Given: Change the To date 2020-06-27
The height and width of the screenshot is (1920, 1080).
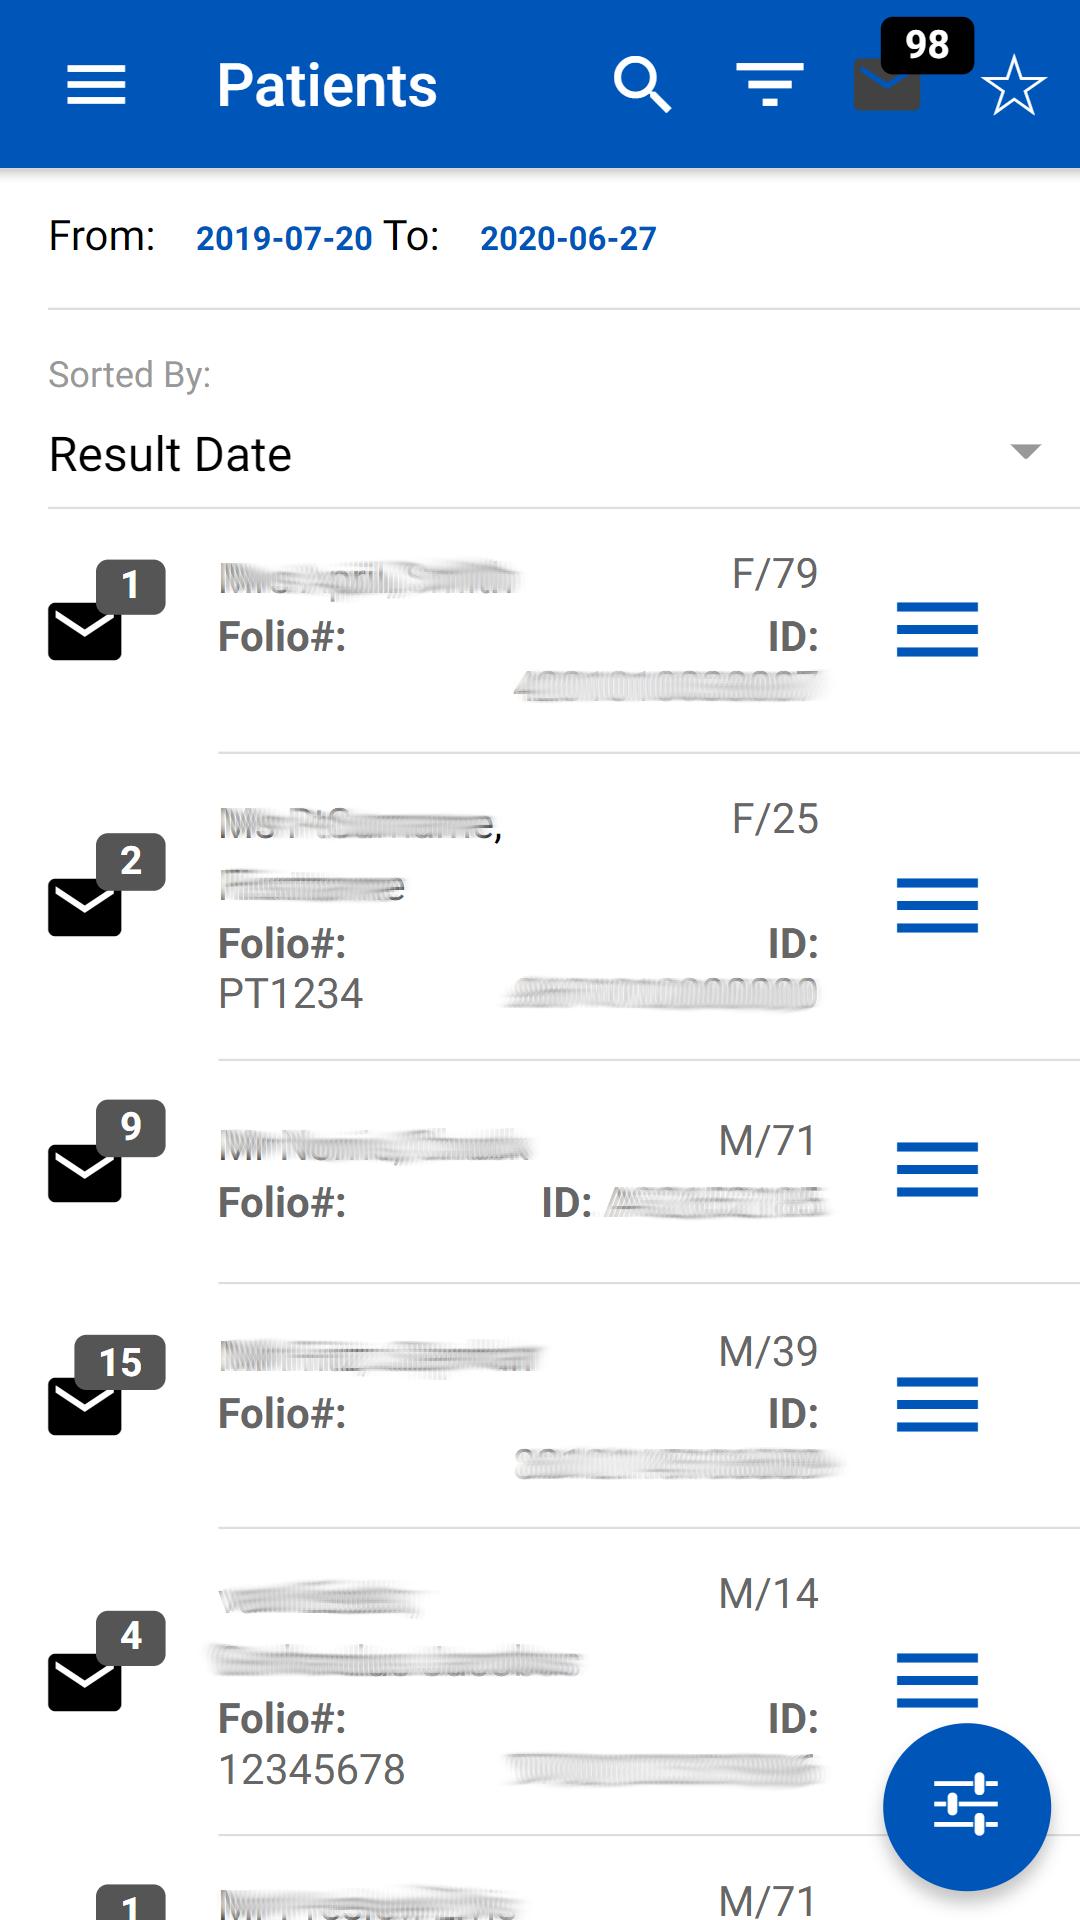Looking at the screenshot, I should click(568, 238).
